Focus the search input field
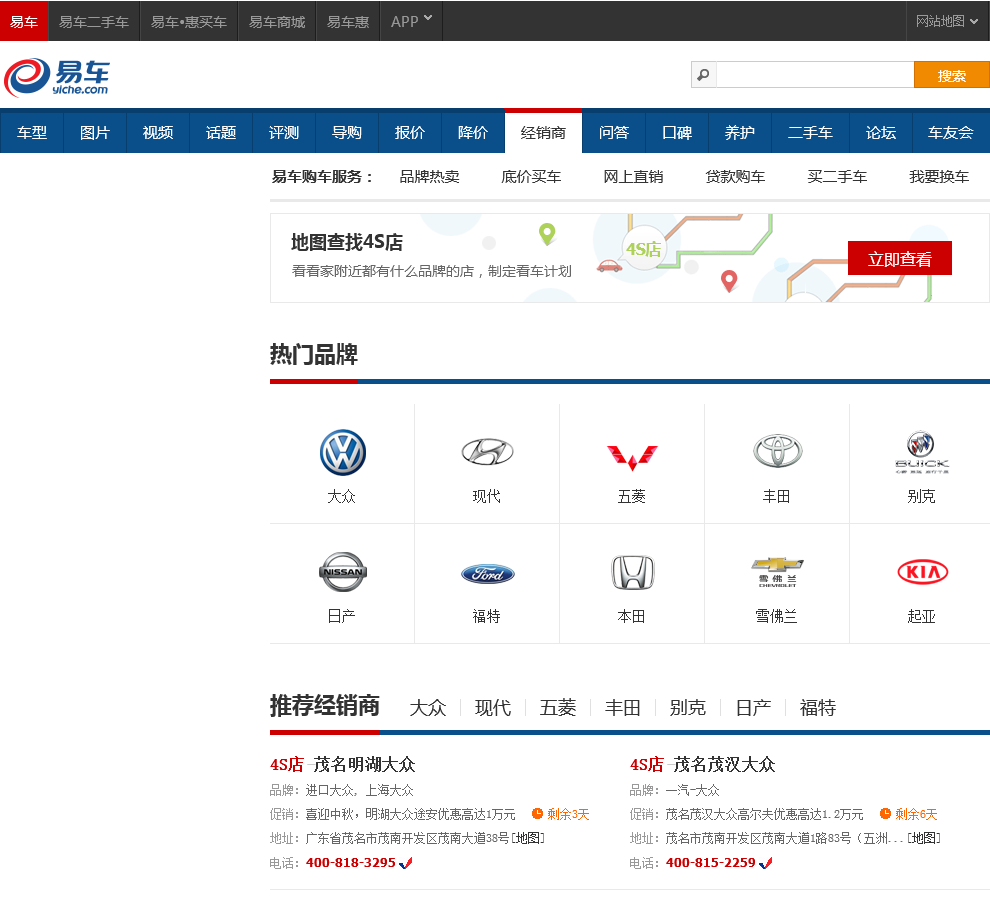 814,75
